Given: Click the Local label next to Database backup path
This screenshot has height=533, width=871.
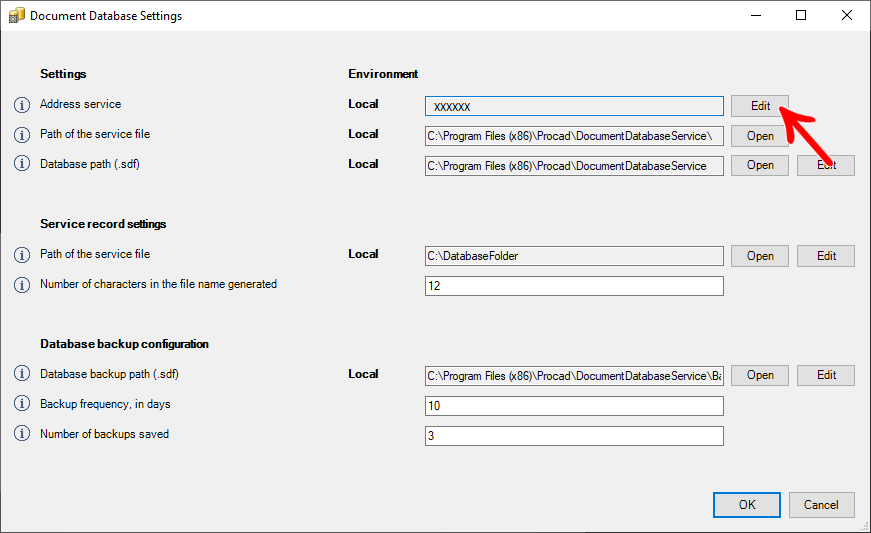Looking at the screenshot, I should pos(363,374).
